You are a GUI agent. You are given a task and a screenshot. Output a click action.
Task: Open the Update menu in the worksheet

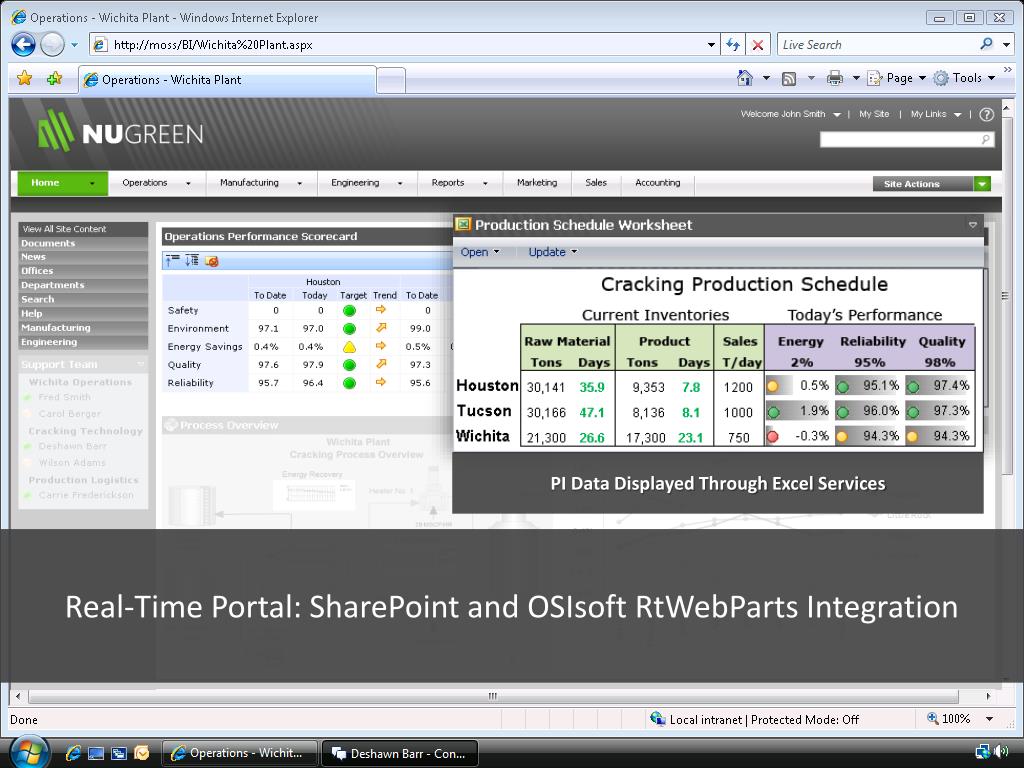click(x=552, y=252)
